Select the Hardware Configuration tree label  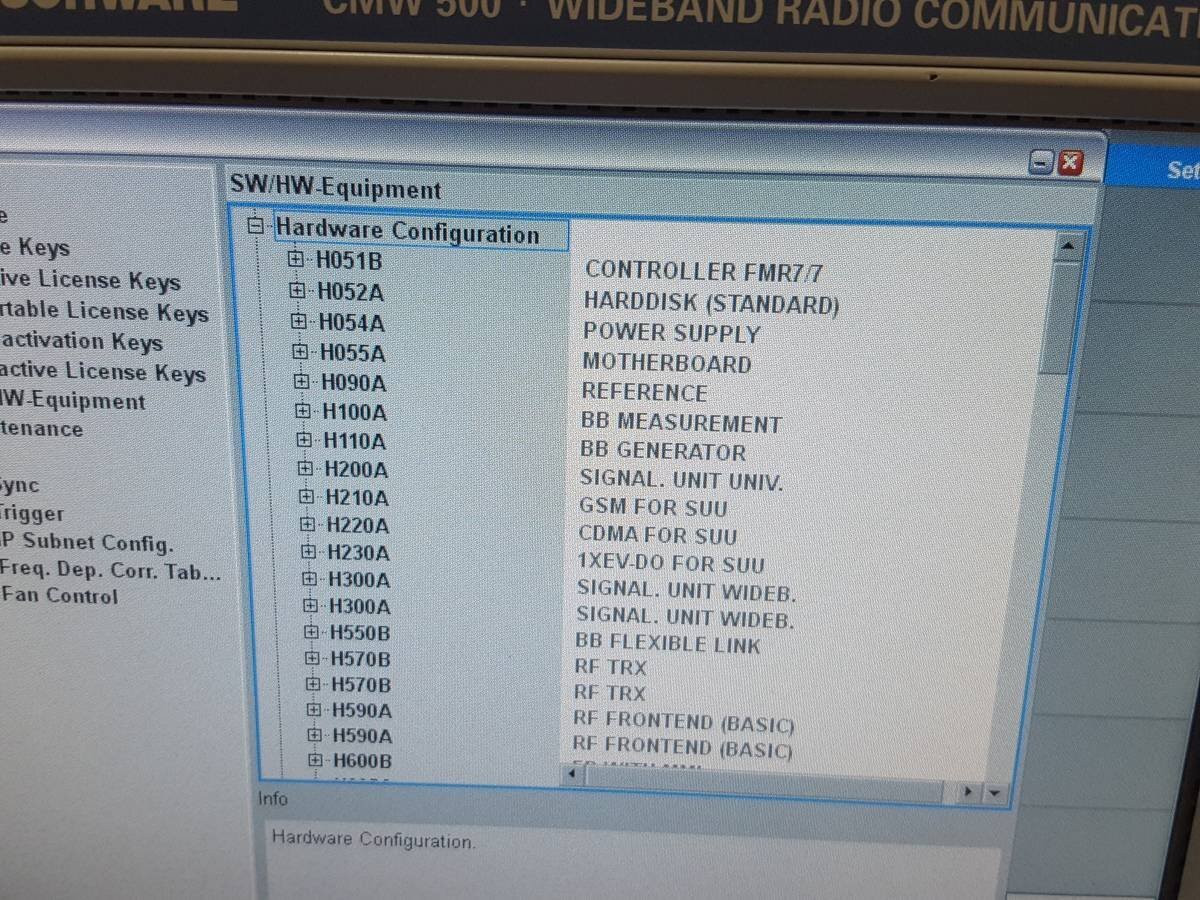407,232
